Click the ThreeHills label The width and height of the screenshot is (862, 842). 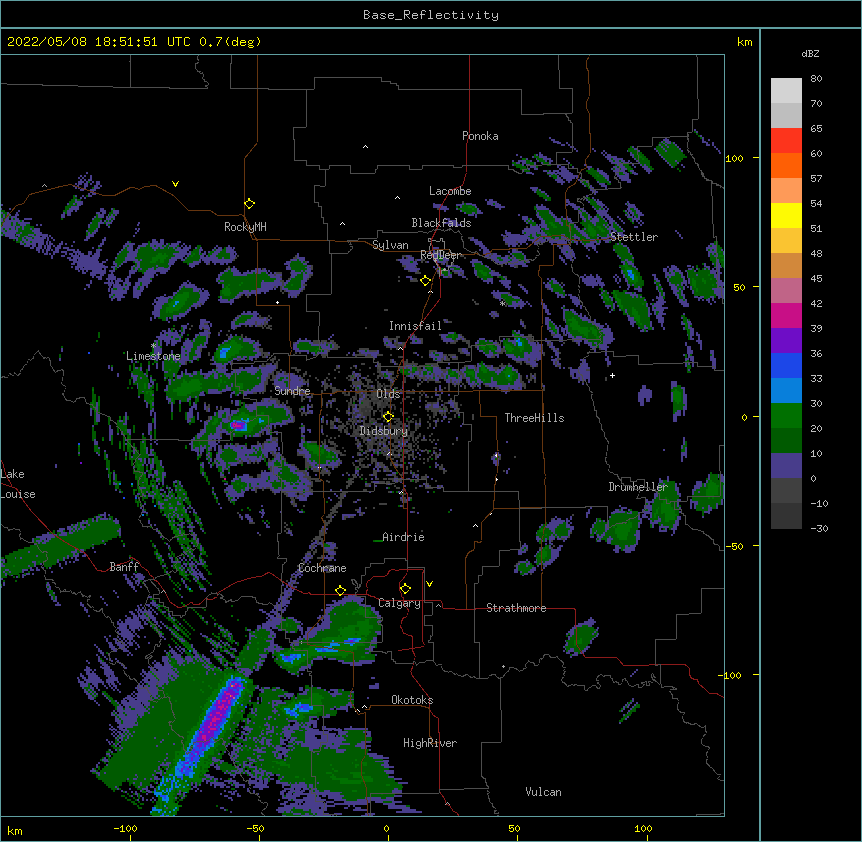(x=534, y=418)
